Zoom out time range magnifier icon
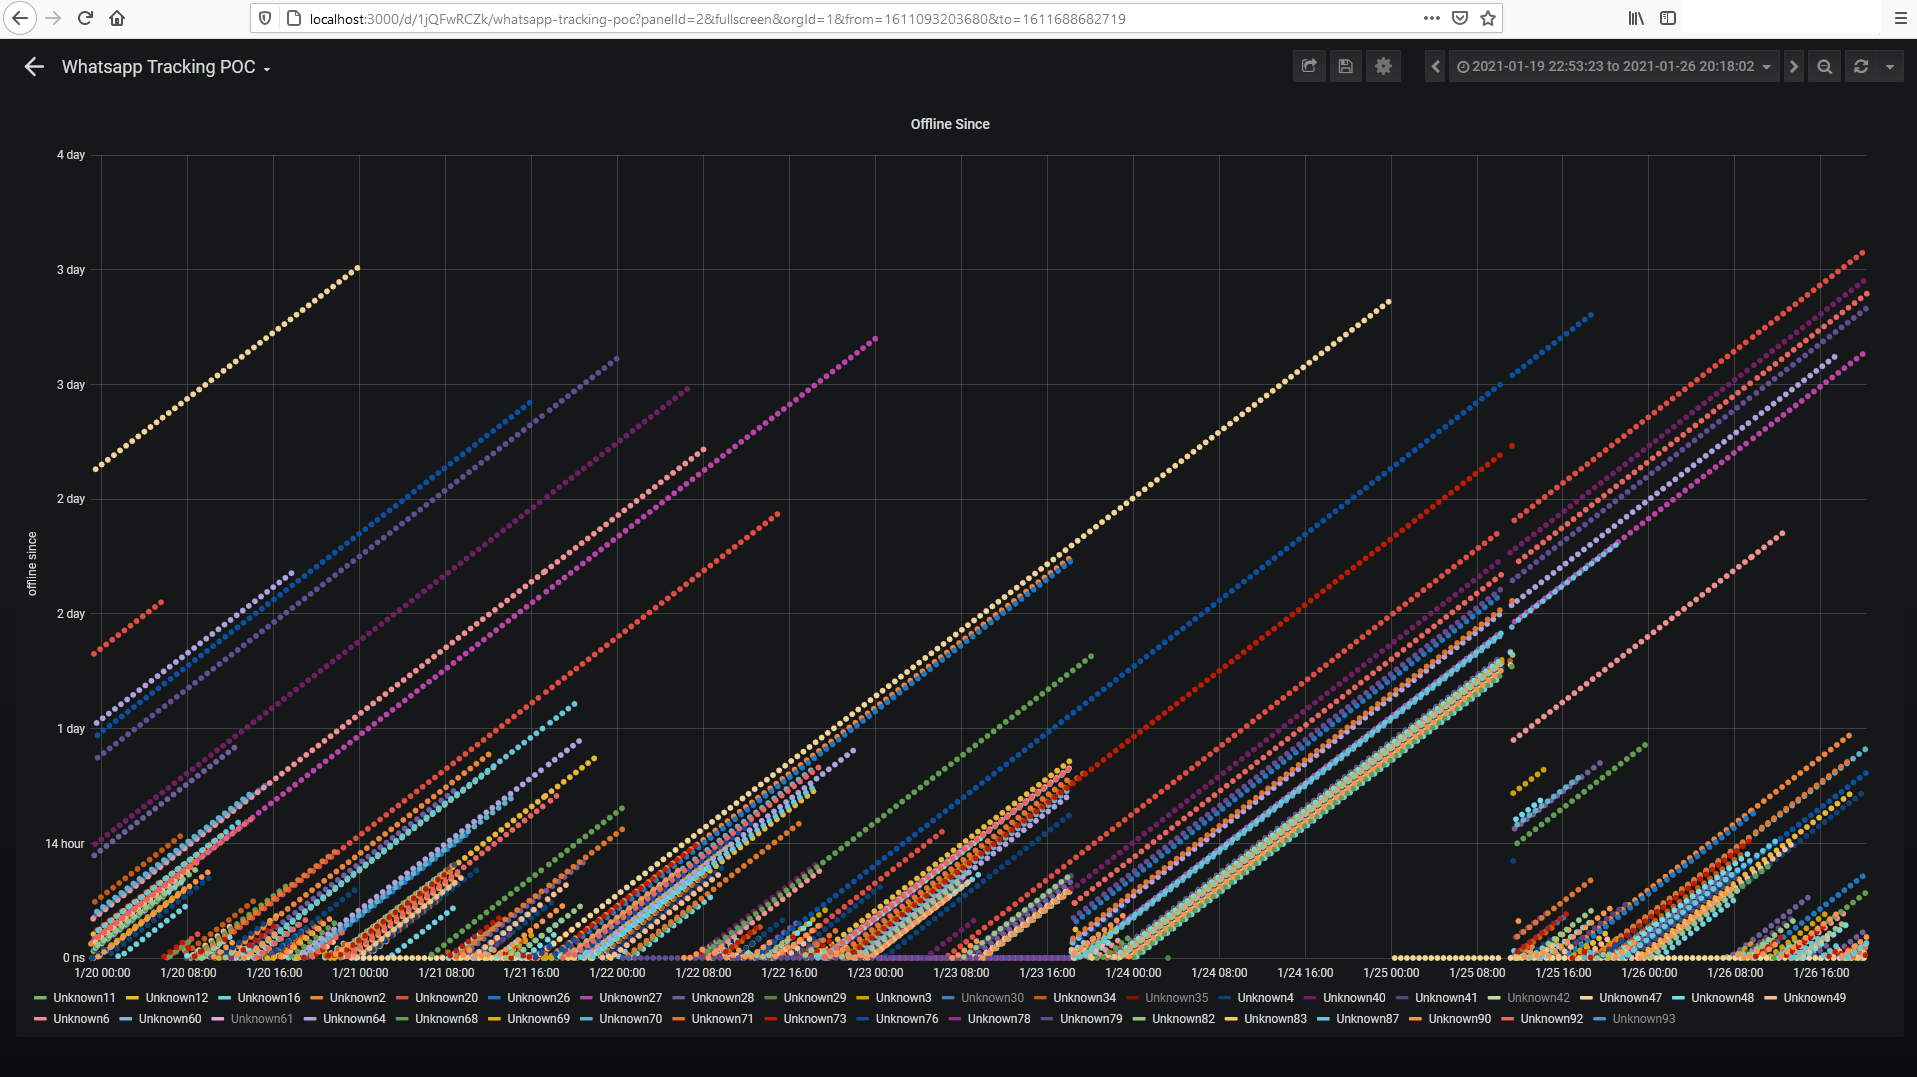Screen dimensions: 1917x1077 pyautogui.click(x=1824, y=67)
